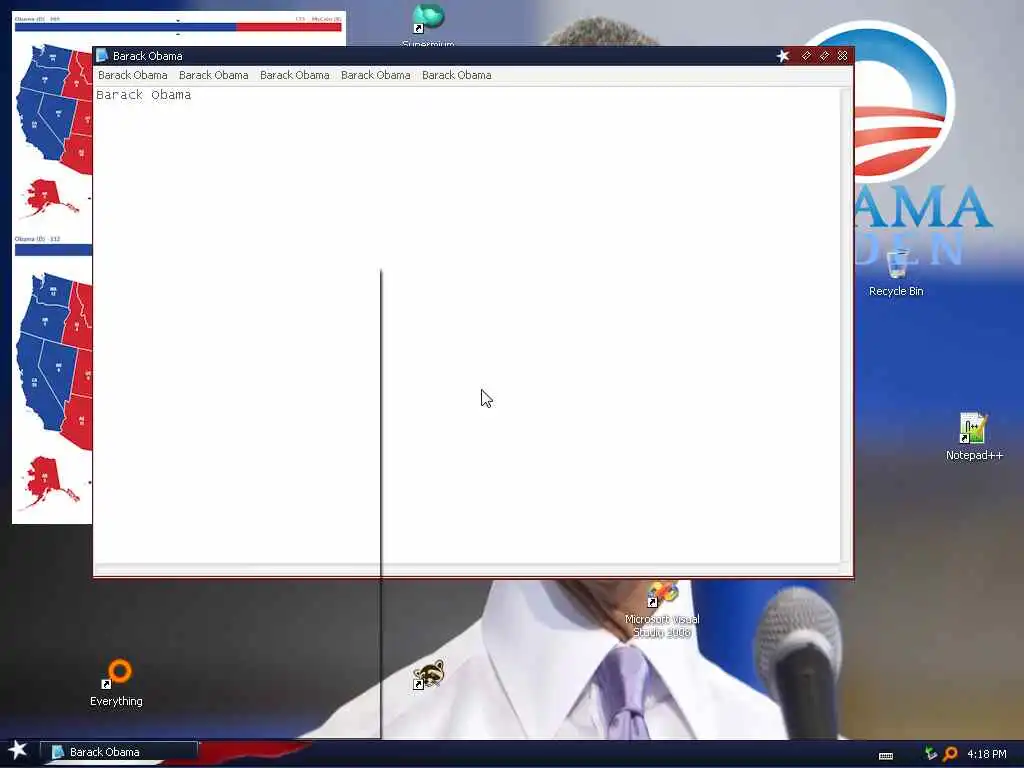Click the Safely Remove Hardware tray icon
The width and height of the screenshot is (1024, 768).
(931, 754)
